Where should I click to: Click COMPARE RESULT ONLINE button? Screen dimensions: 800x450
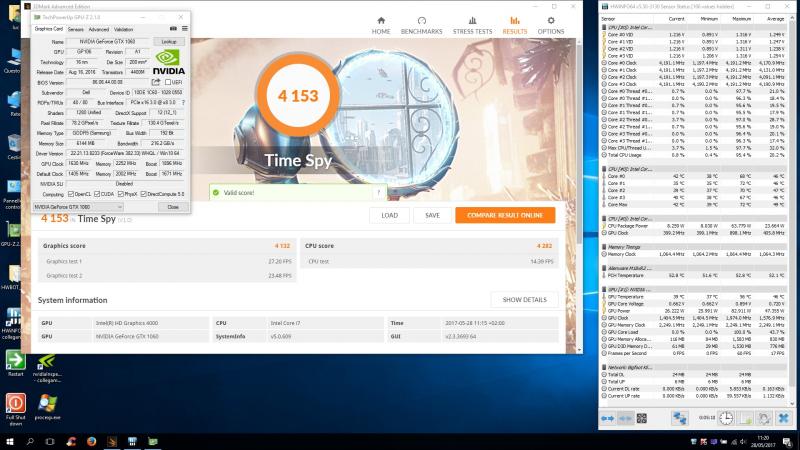tap(505, 215)
